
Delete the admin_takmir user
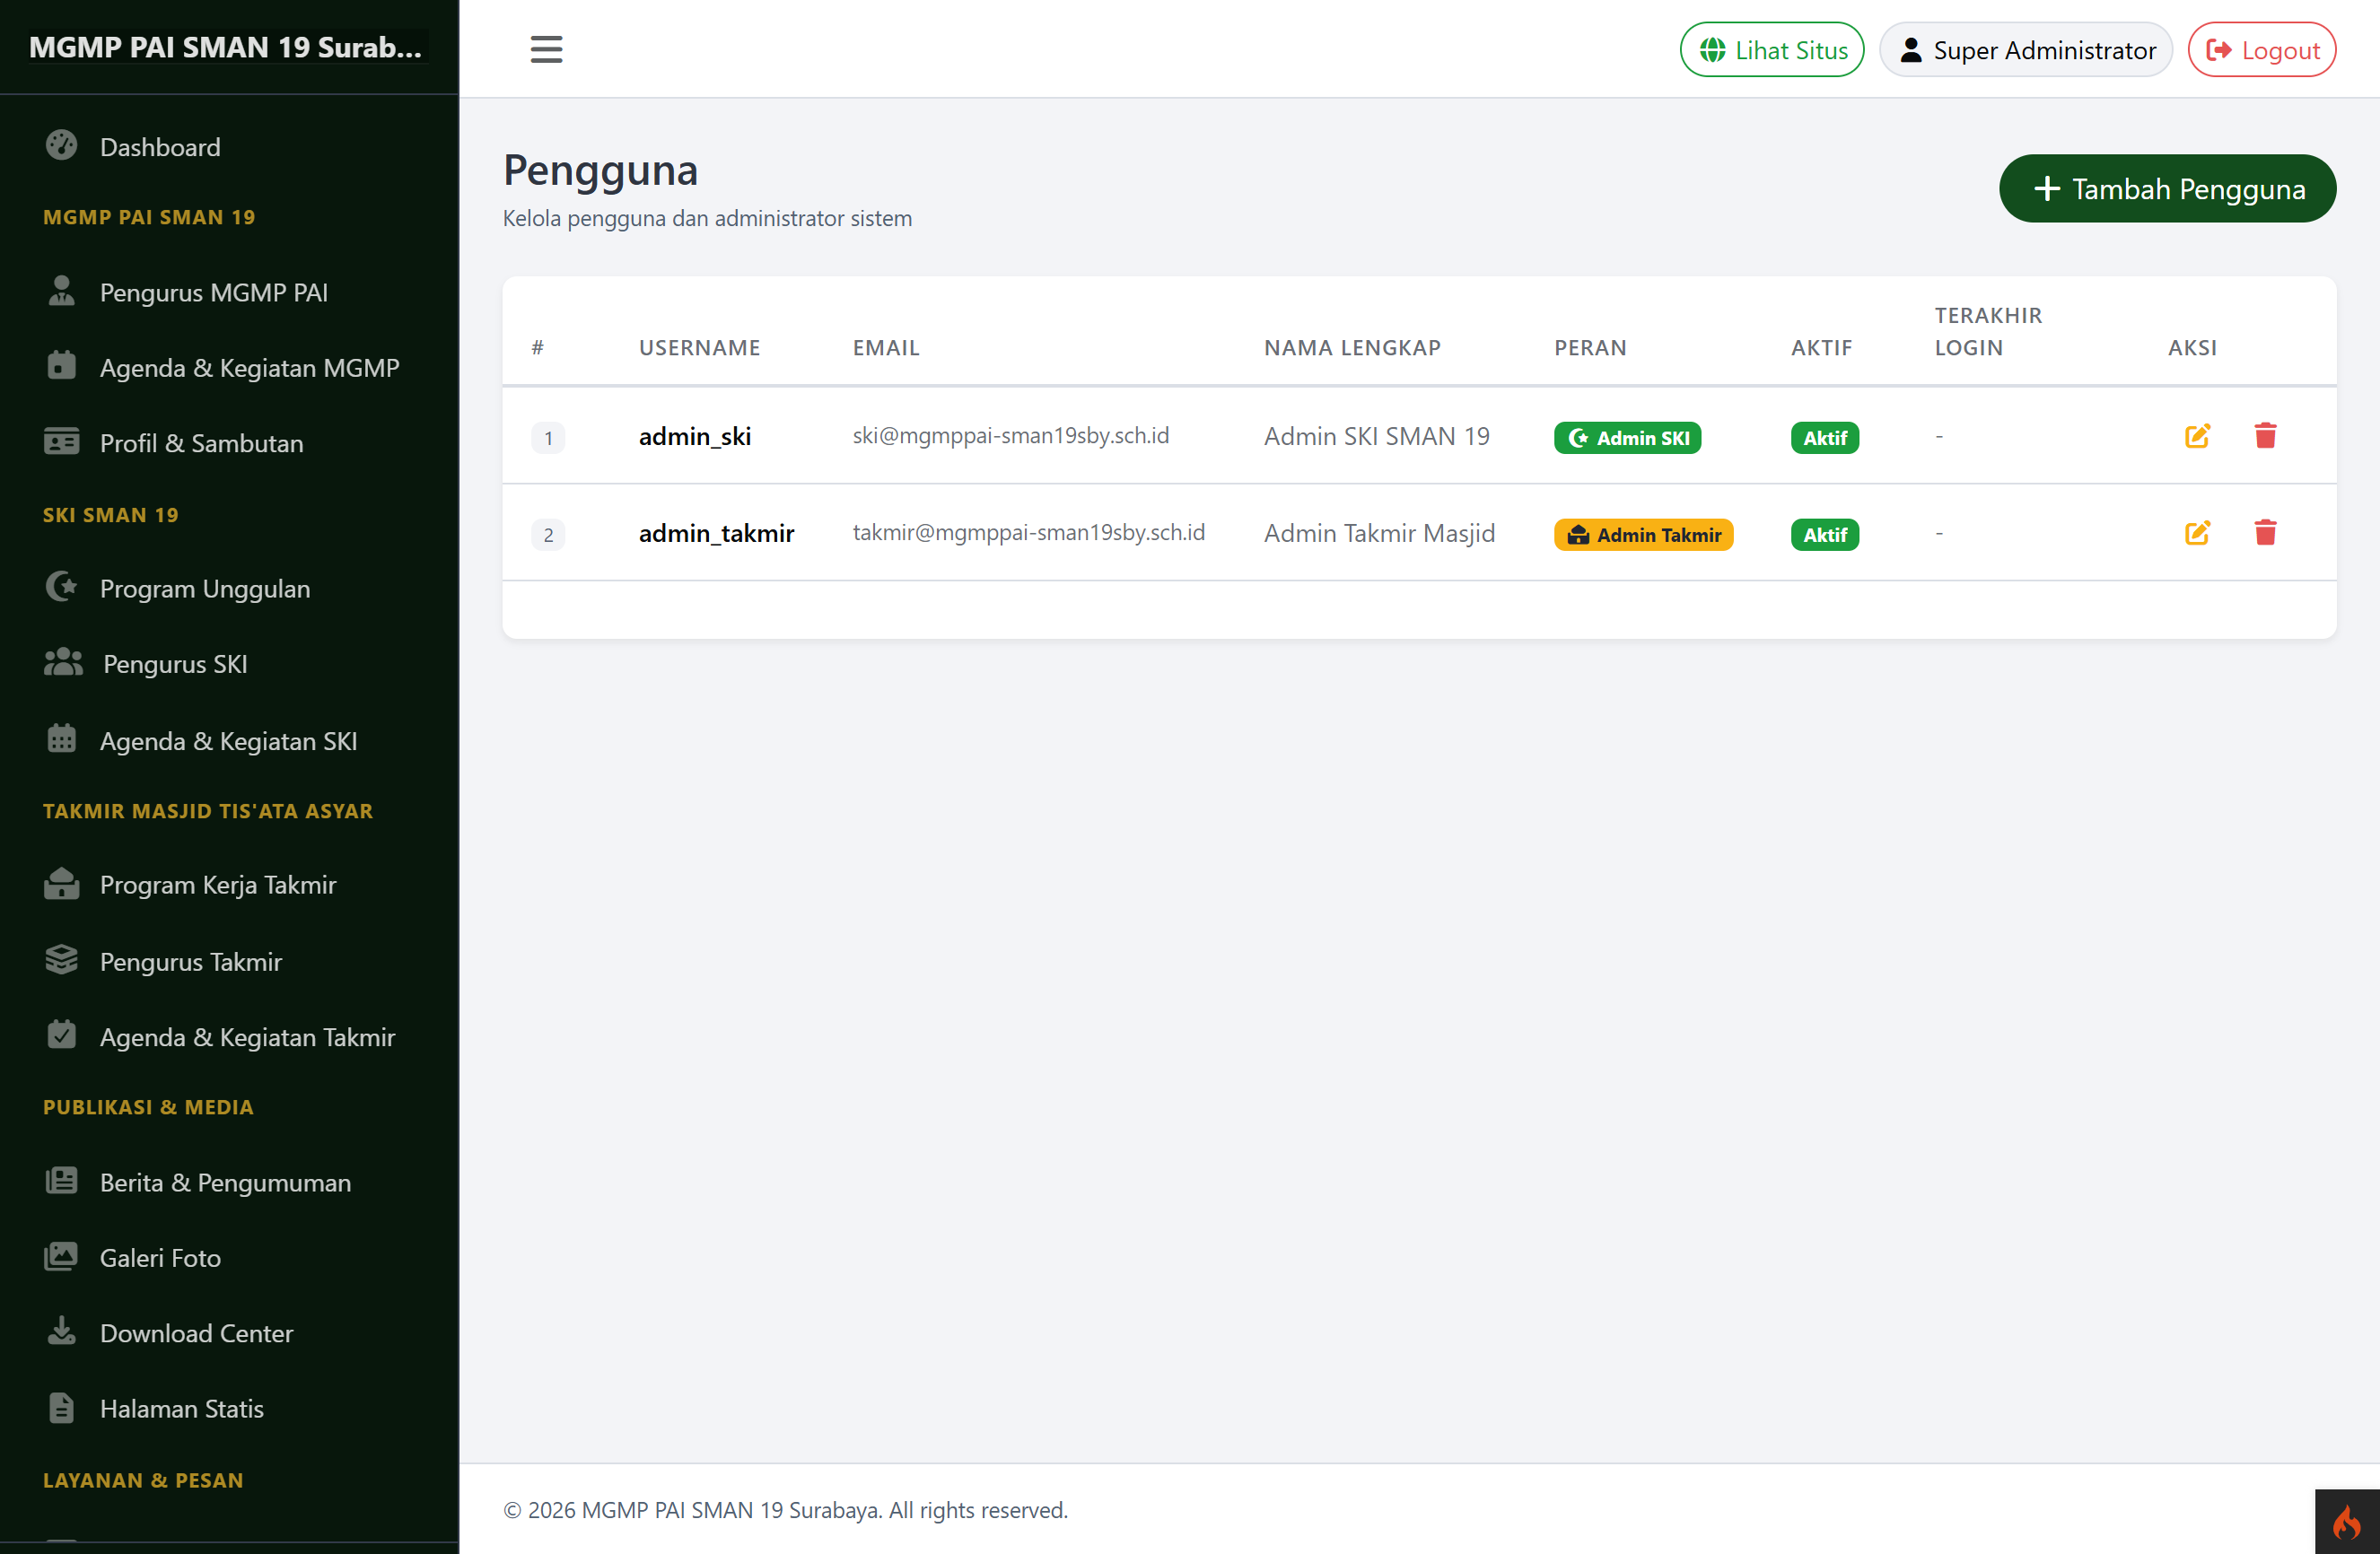coord(2265,533)
